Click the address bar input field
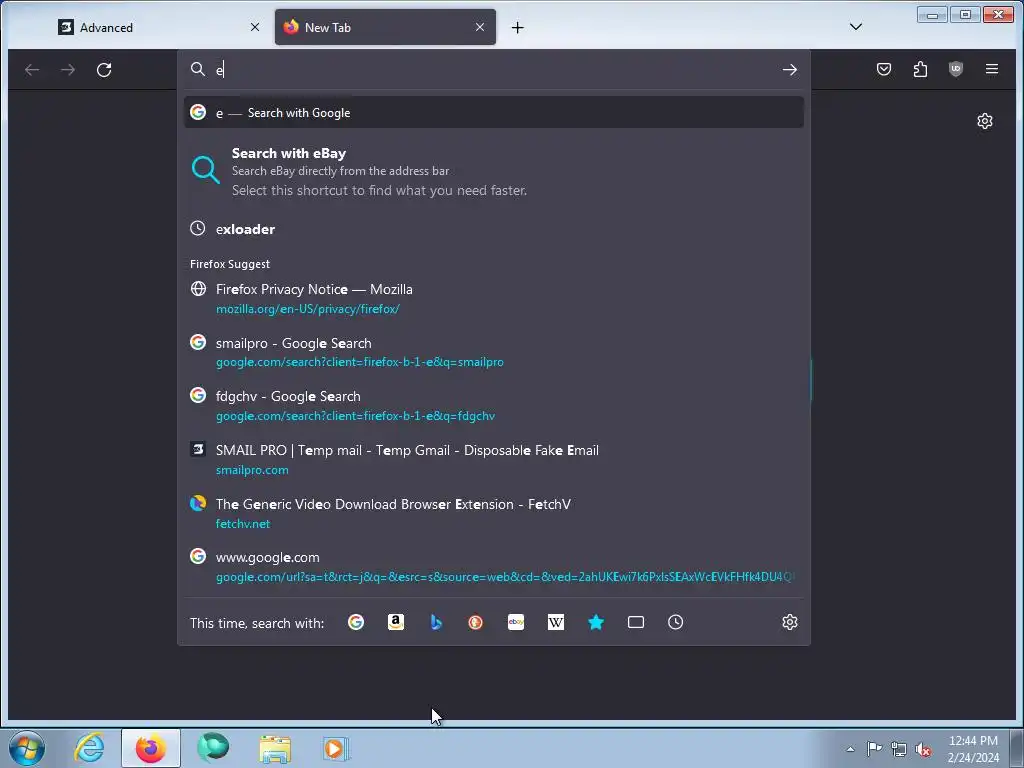Screen dimensions: 1024x768 [496, 70]
